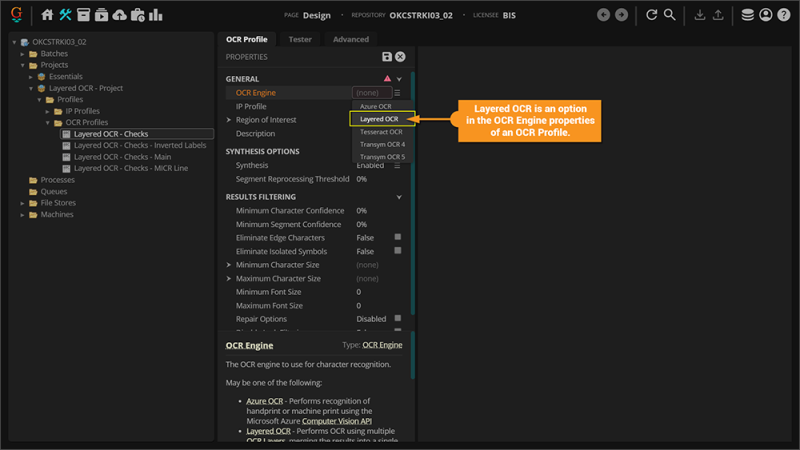Expand the File Stores tree node

click(x=22, y=203)
